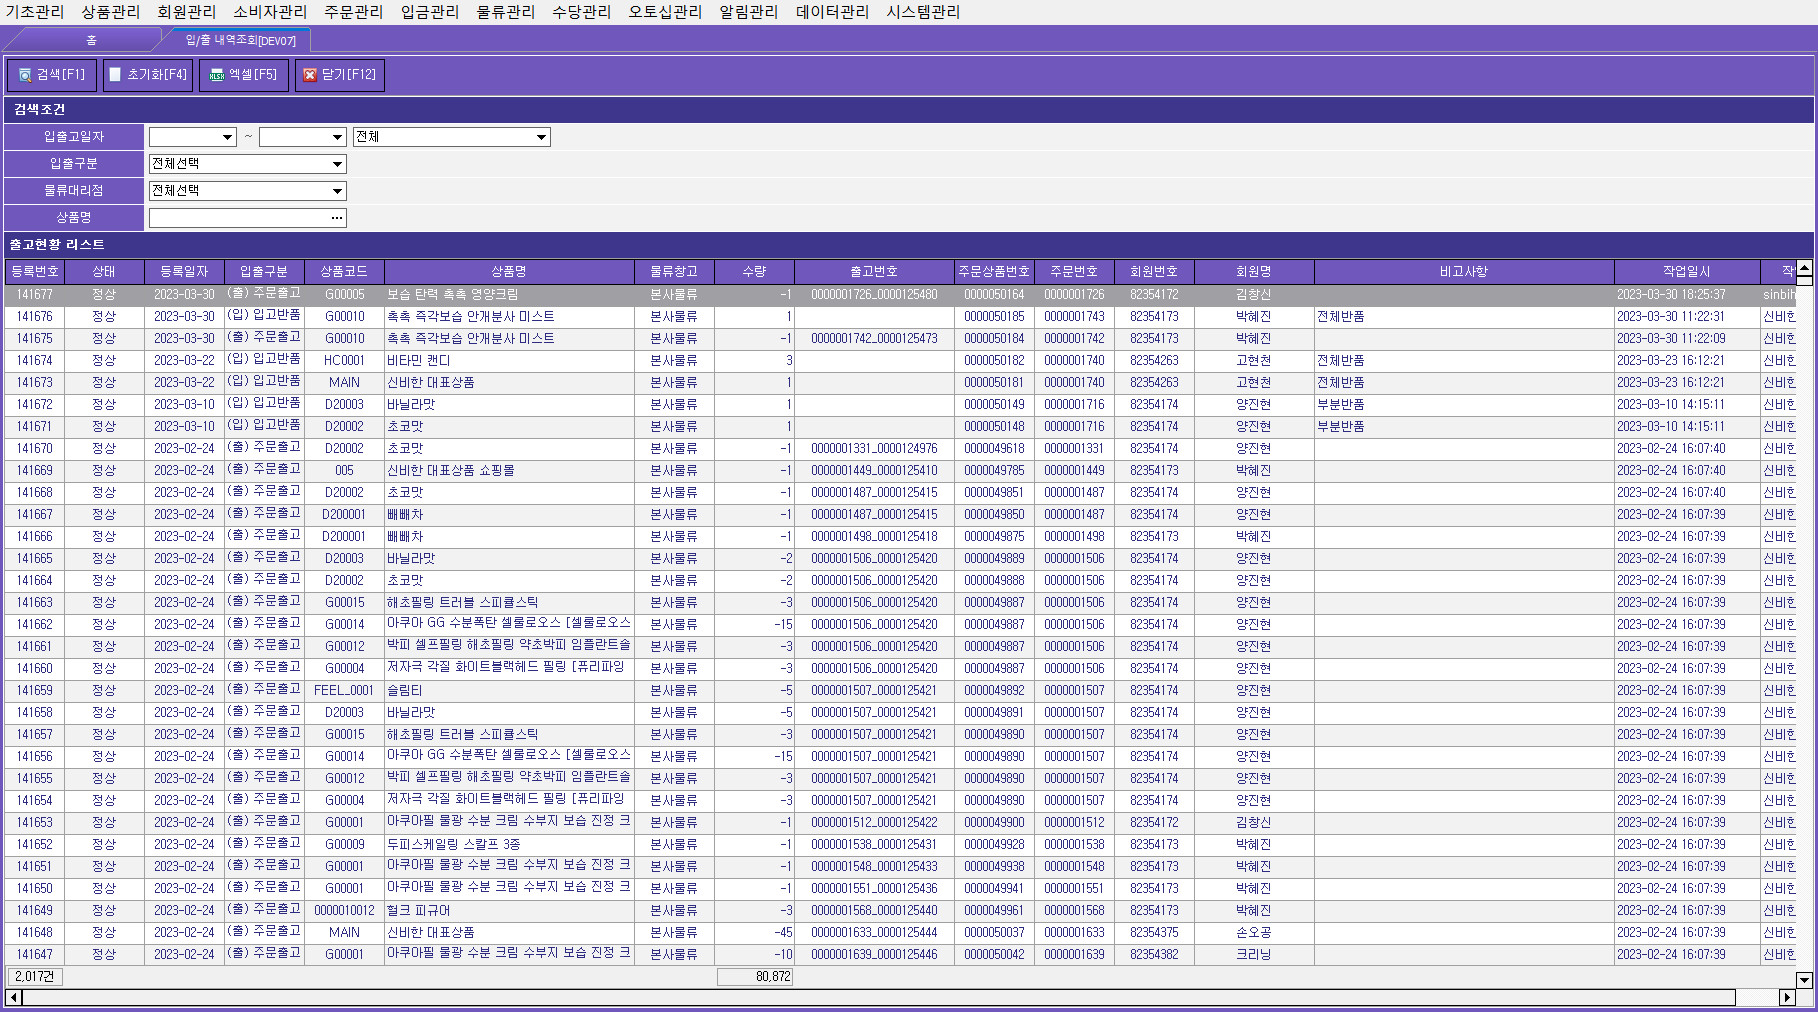This screenshot has height=1012, width=1818.
Task: Click product code HC0001
Action: click(344, 361)
